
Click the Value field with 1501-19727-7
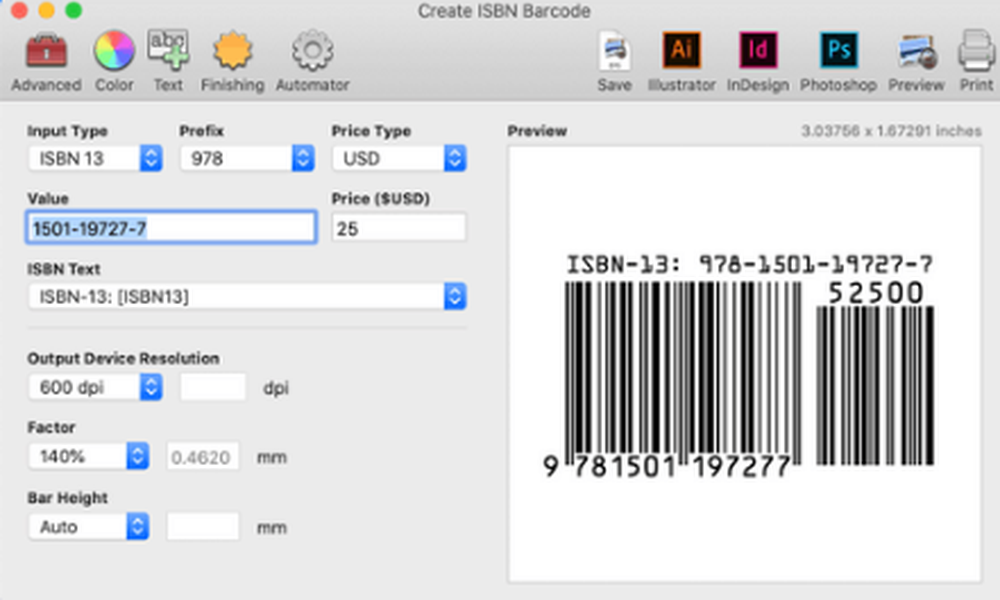[x=172, y=228]
